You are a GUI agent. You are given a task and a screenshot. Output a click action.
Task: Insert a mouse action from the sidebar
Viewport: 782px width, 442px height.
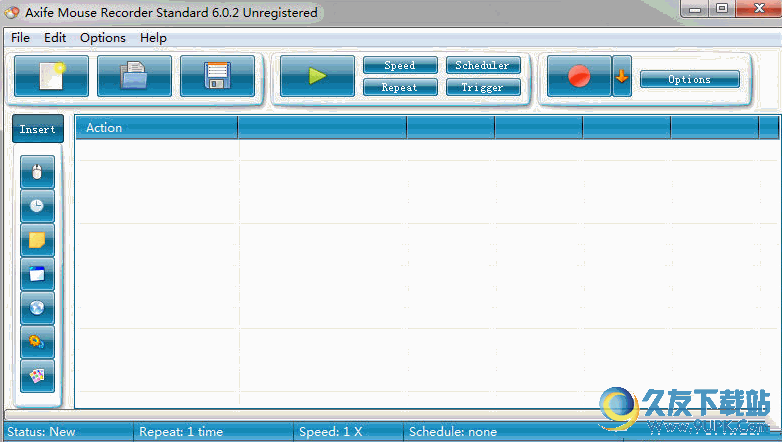[37, 172]
